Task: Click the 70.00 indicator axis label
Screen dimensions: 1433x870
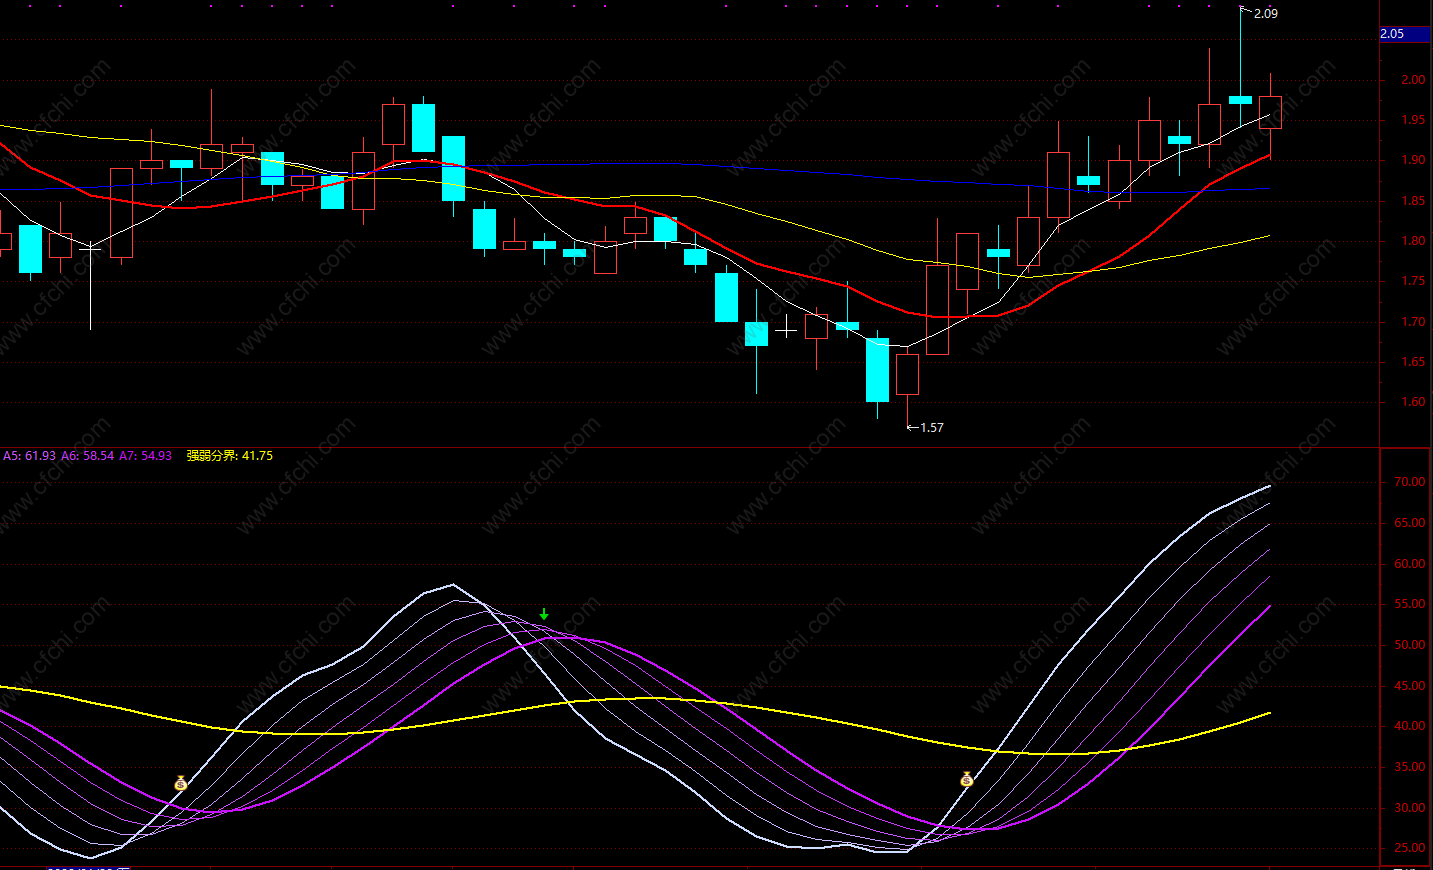Action: coord(1410,482)
